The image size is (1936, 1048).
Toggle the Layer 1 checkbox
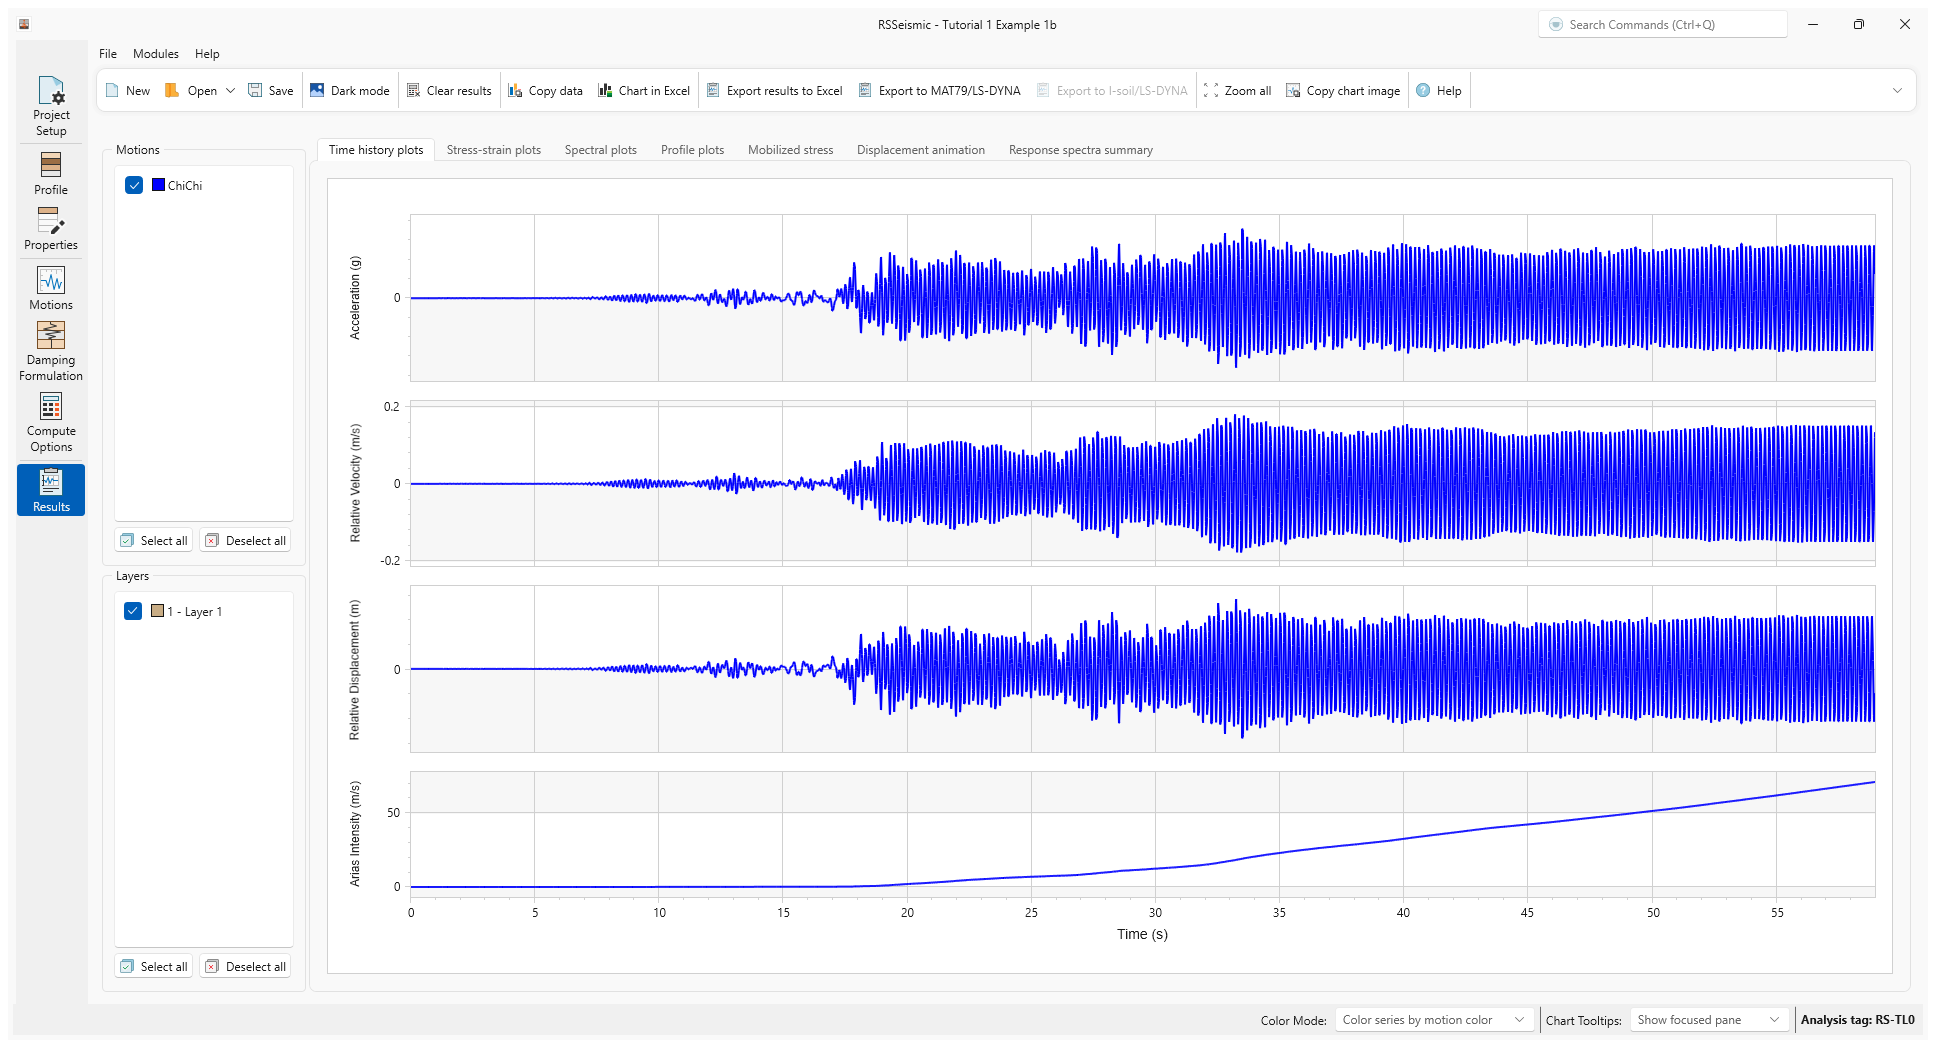[133, 611]
